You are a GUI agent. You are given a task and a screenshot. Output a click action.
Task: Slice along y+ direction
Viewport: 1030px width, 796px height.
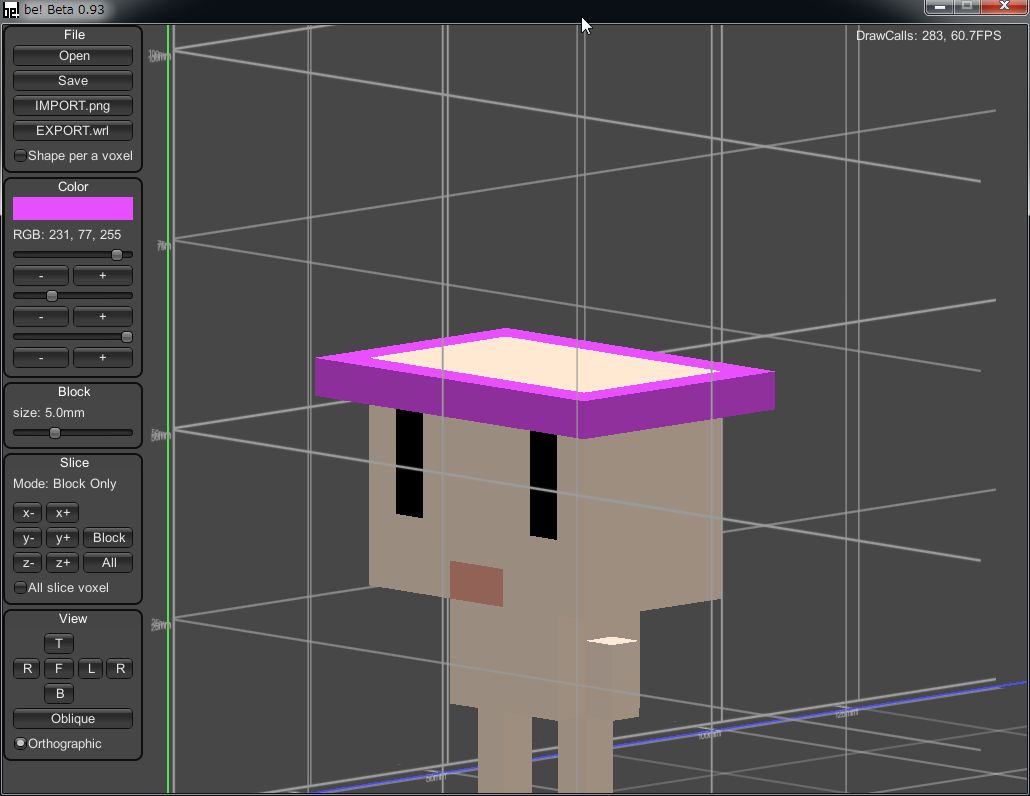[x=62, y=538]
